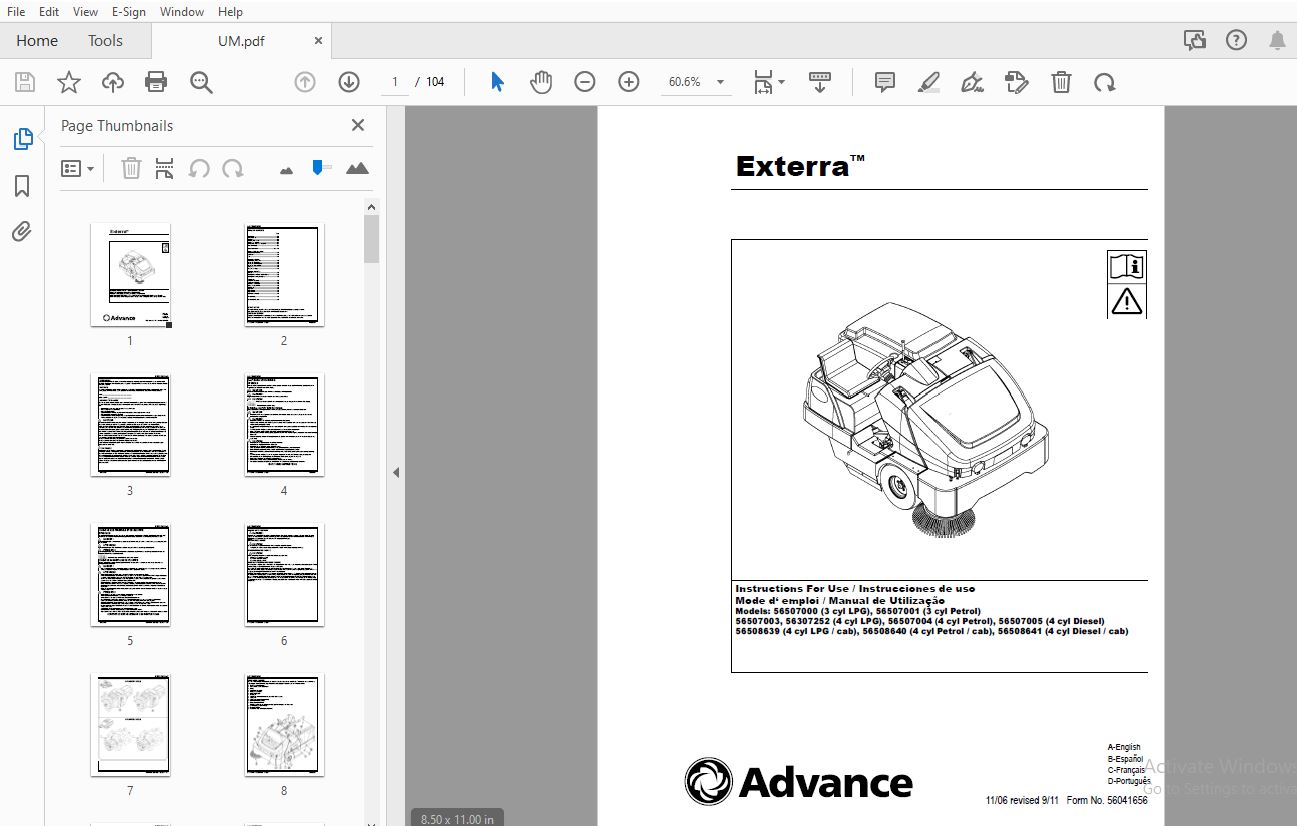
Task: Select page 1 thumbnail
Action: (x=130, y=275)
